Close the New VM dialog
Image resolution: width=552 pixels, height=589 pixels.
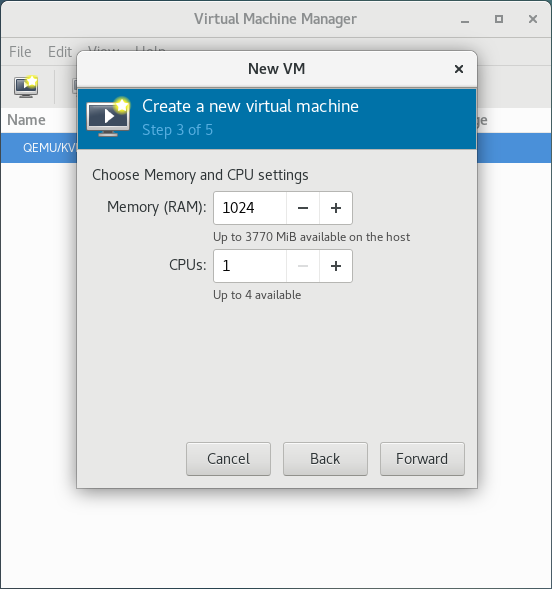pyautogui.click(x=458, y=69)
